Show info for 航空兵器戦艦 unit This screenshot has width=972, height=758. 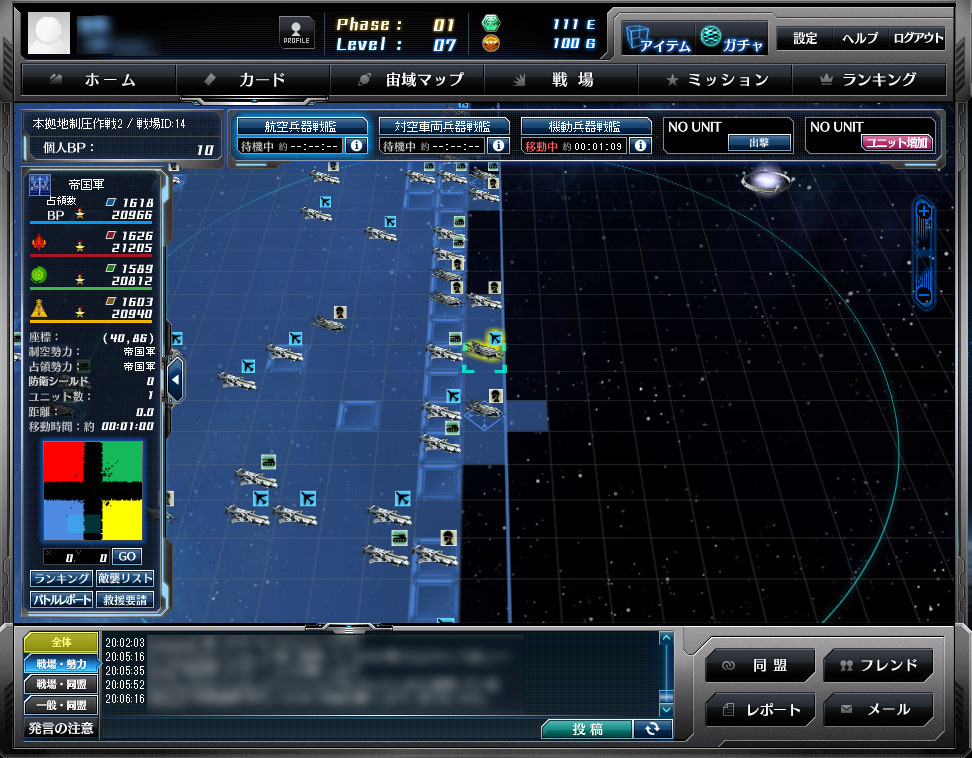(356, 146)
